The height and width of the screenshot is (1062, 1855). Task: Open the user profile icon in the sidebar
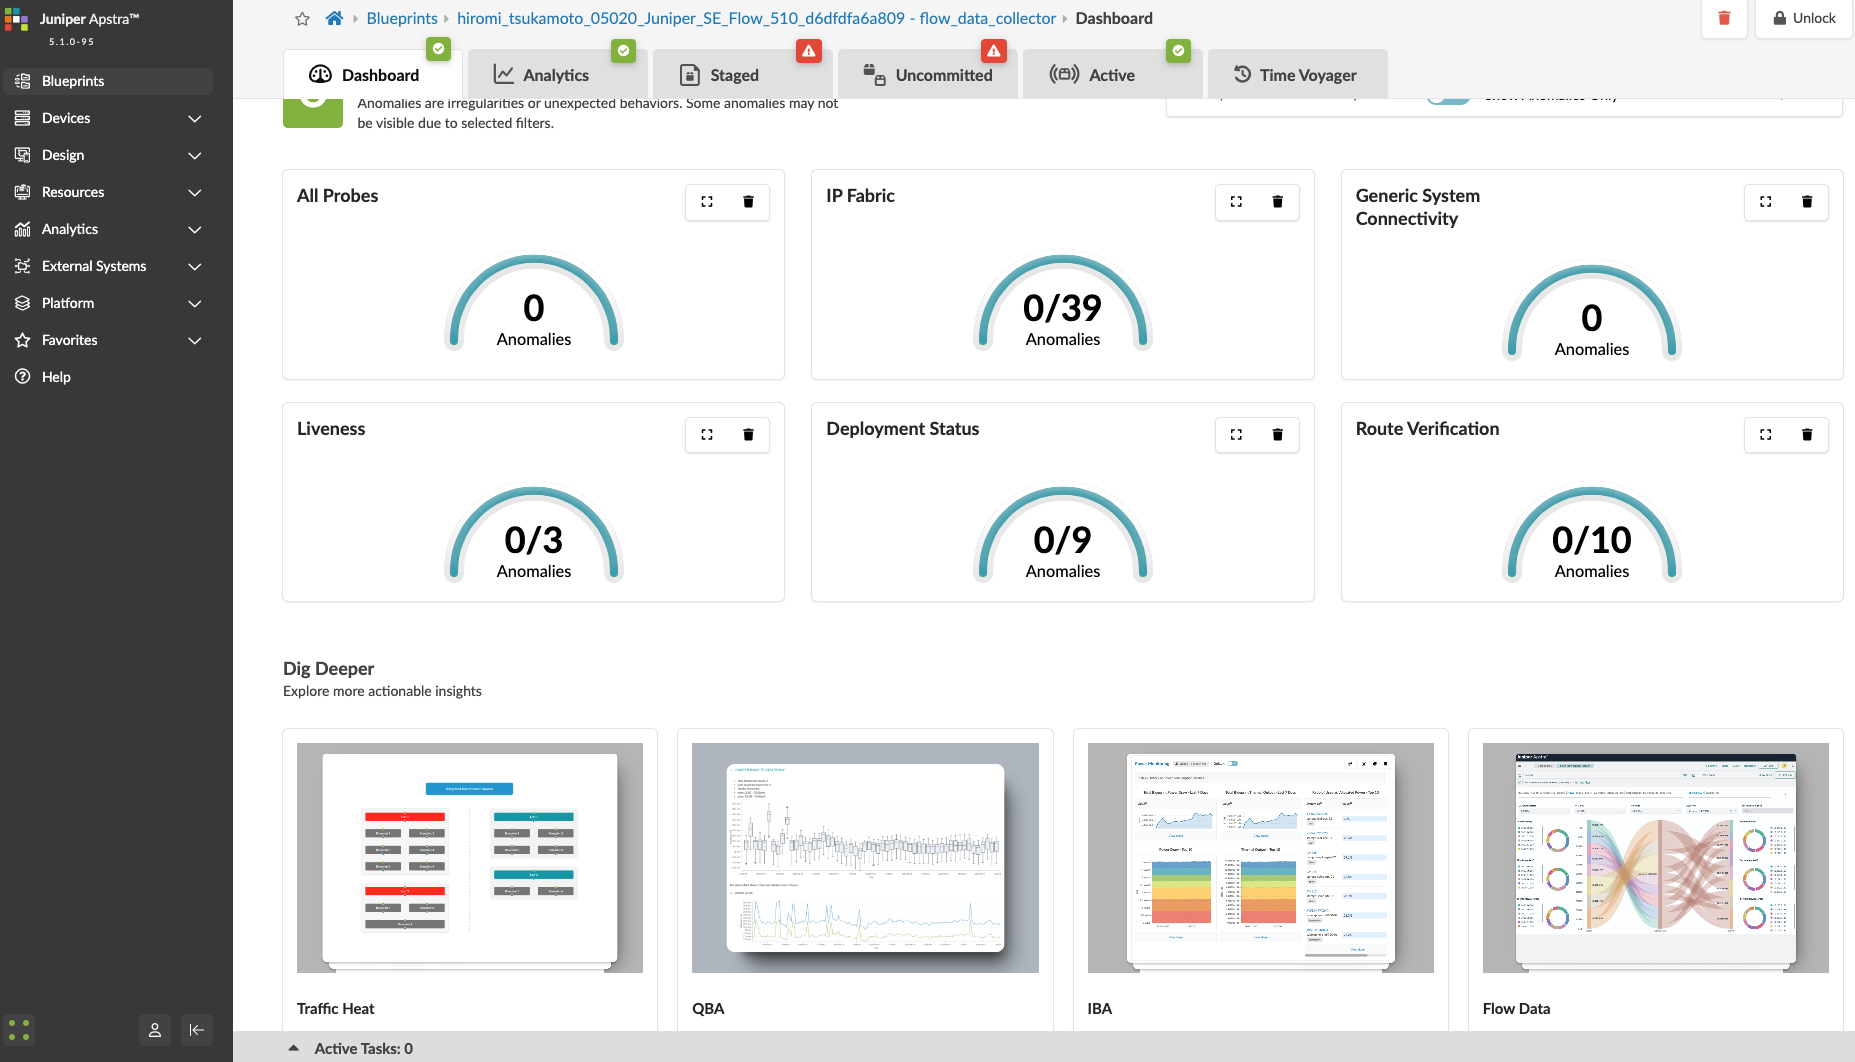(x=155, y=1030)
